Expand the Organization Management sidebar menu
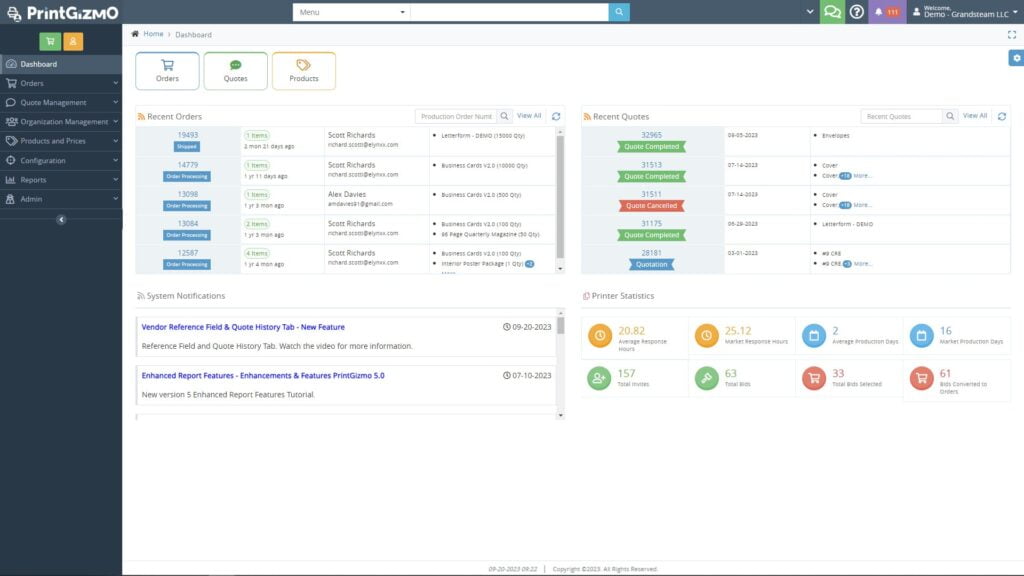1024x576 pixels. click(x=61, y=121)
